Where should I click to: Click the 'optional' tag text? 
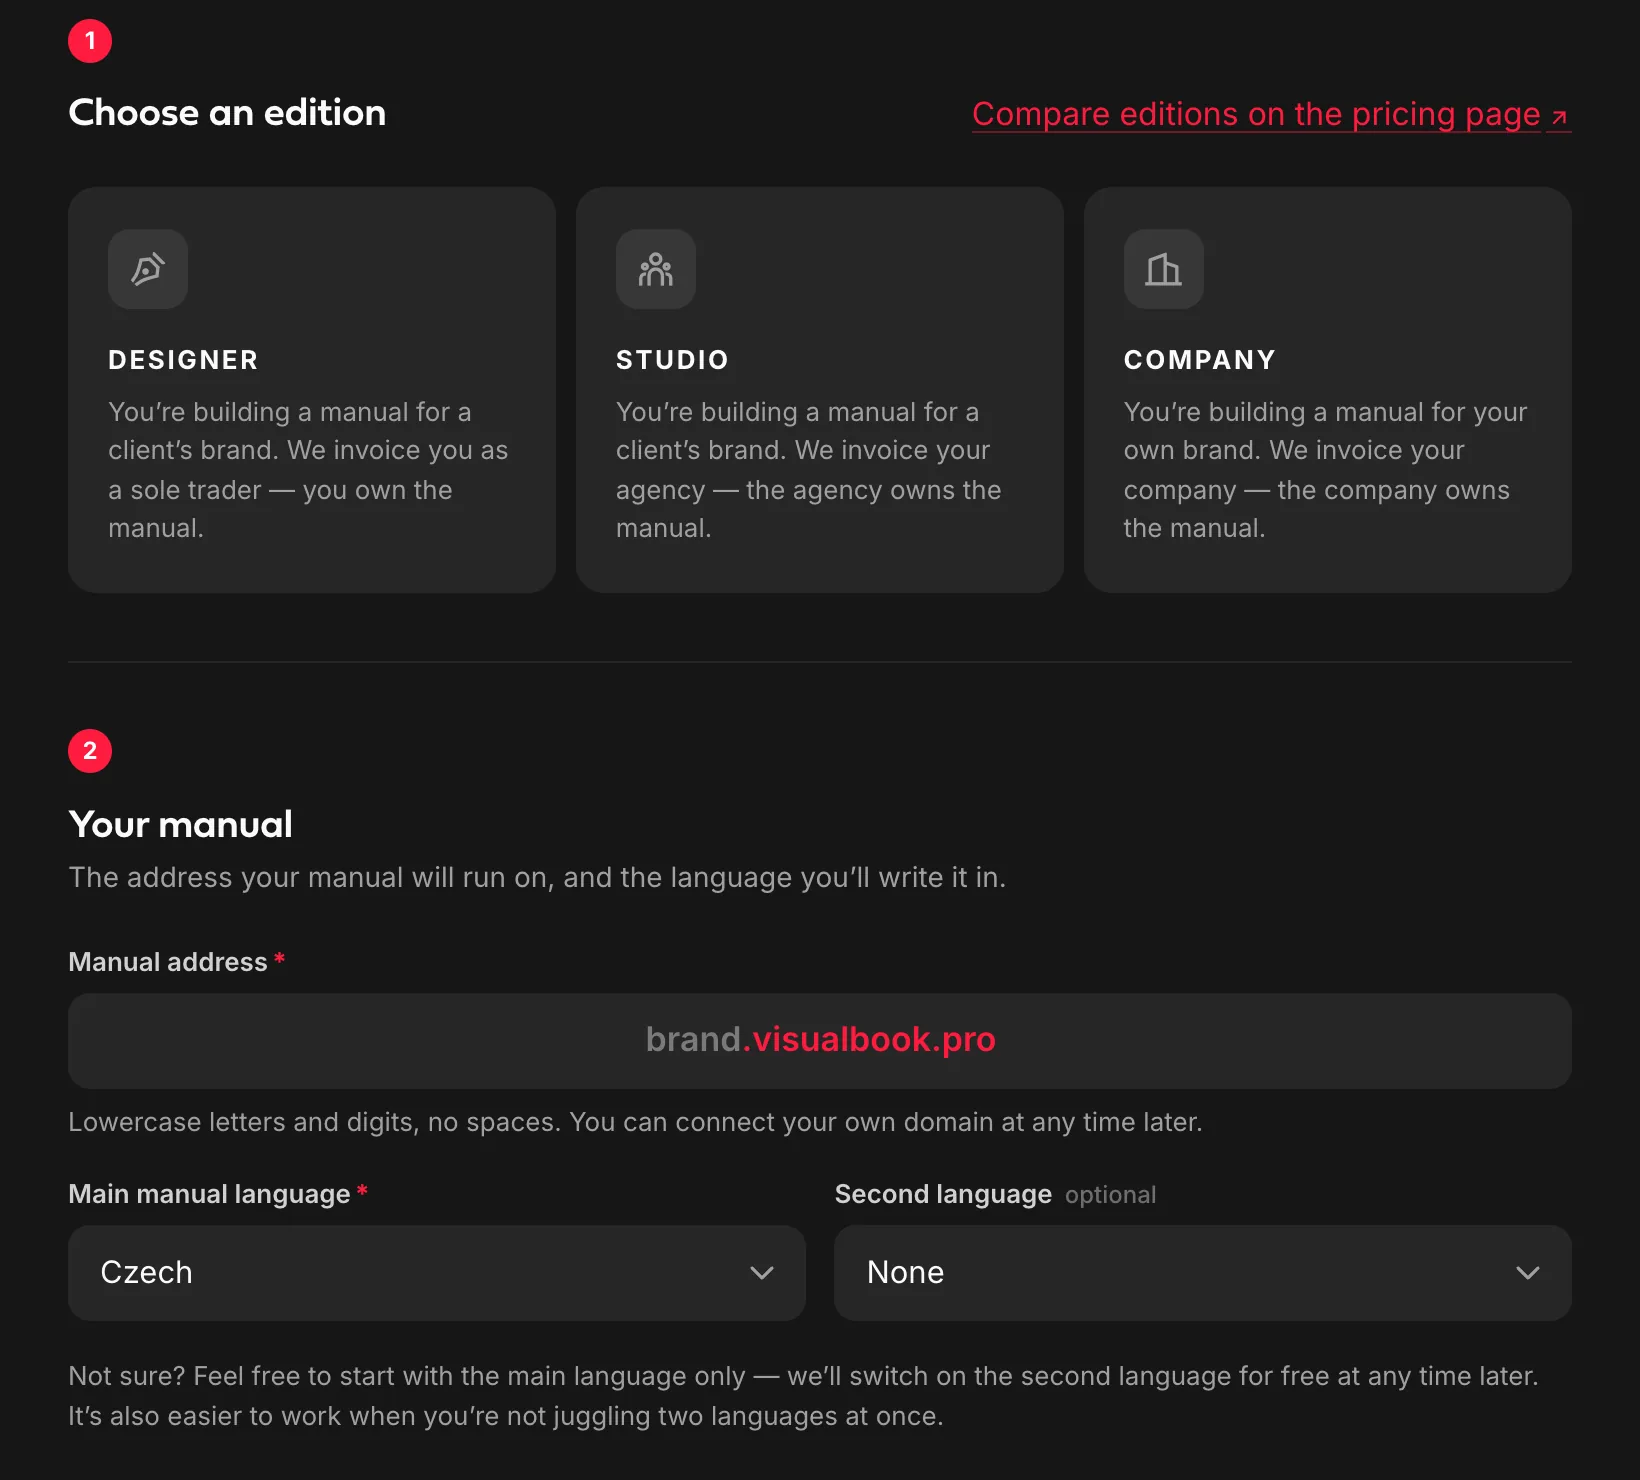click(x=1110, y=1195)
